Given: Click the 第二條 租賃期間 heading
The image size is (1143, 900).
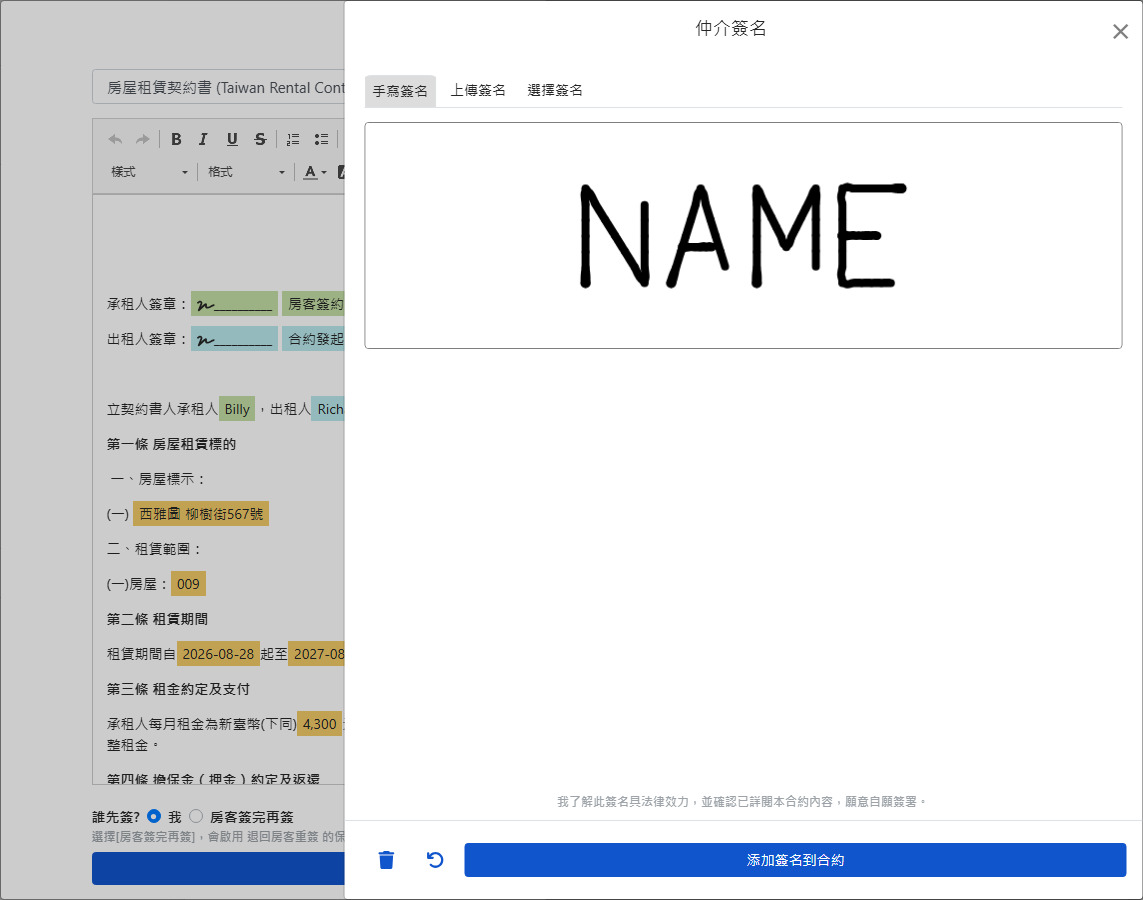Looking at the screenshot, I should tap(157, 619).
